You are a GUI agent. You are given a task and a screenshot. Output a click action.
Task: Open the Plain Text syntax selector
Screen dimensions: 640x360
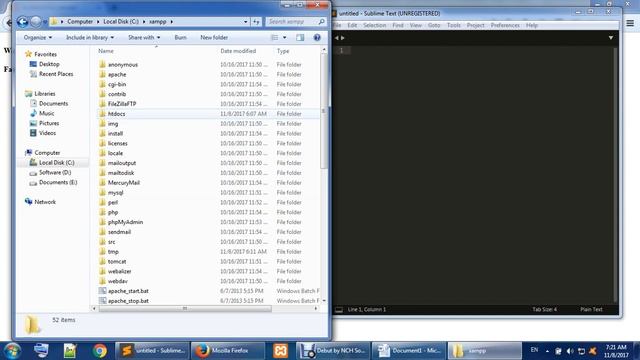click(591, 309)
